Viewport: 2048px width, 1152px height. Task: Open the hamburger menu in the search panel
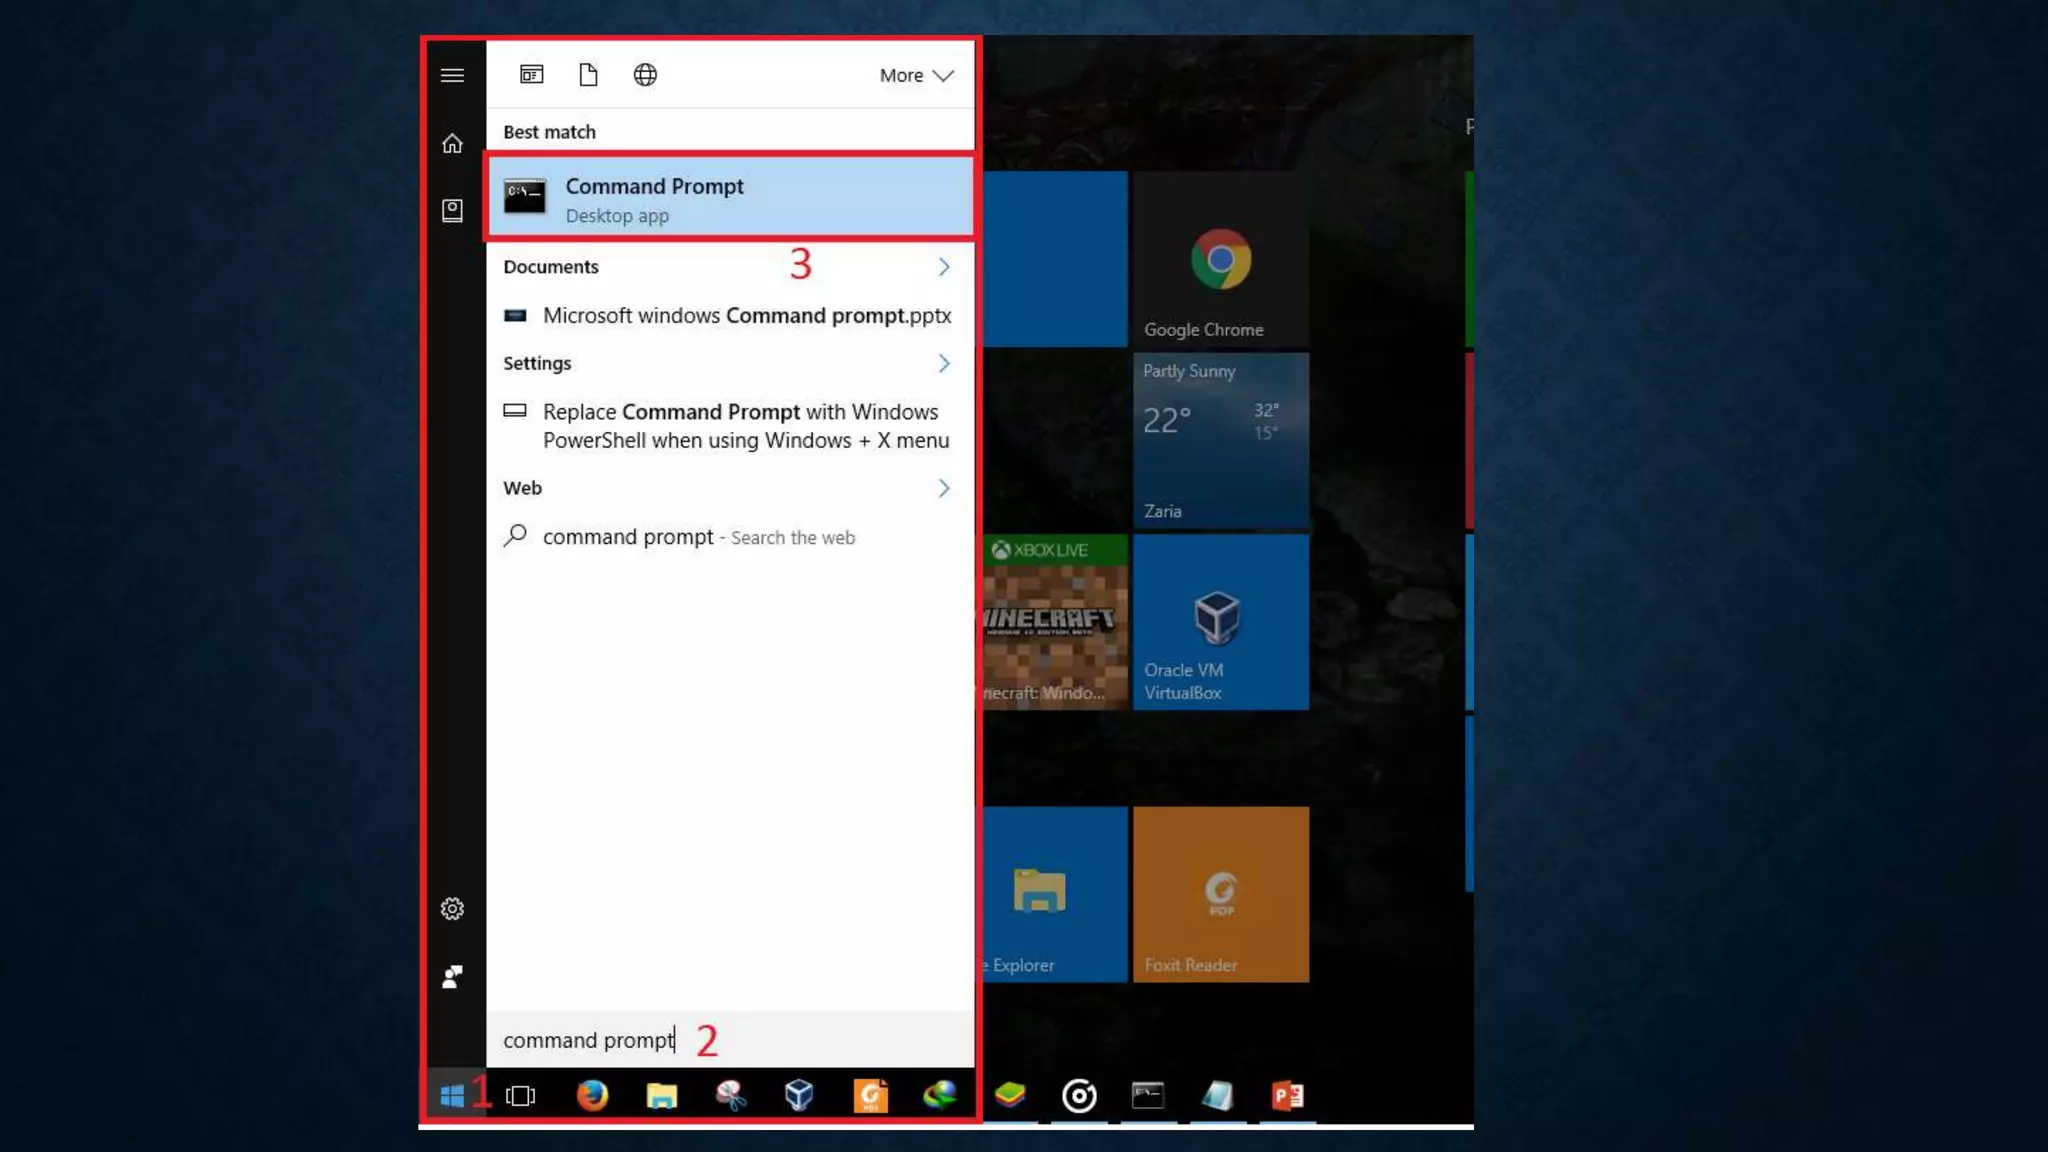pos(452,75)
